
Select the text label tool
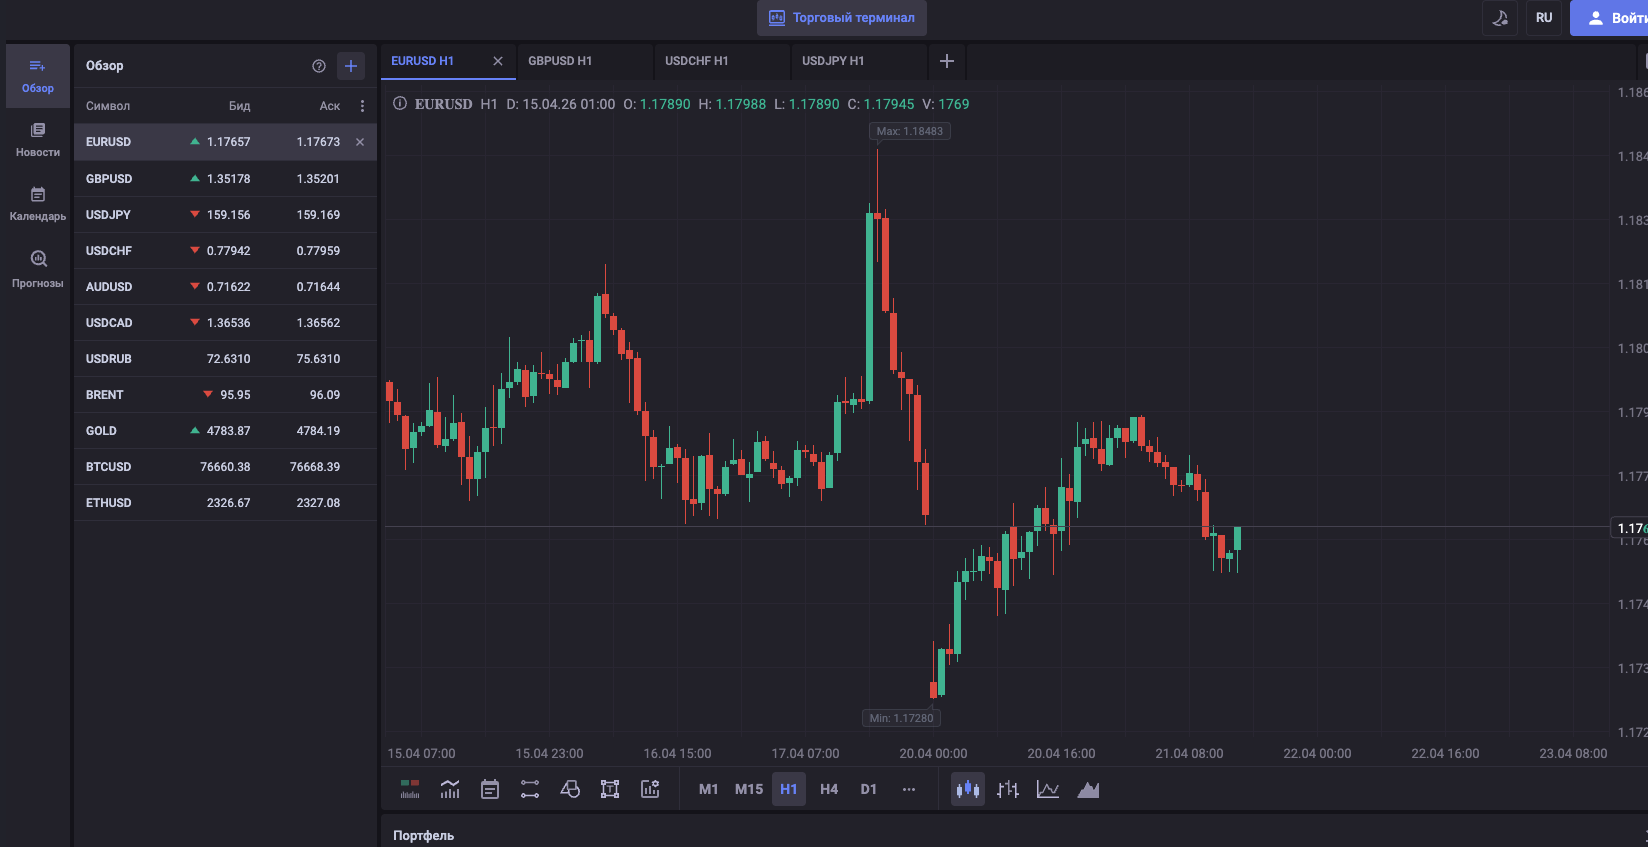click(610, 789)
